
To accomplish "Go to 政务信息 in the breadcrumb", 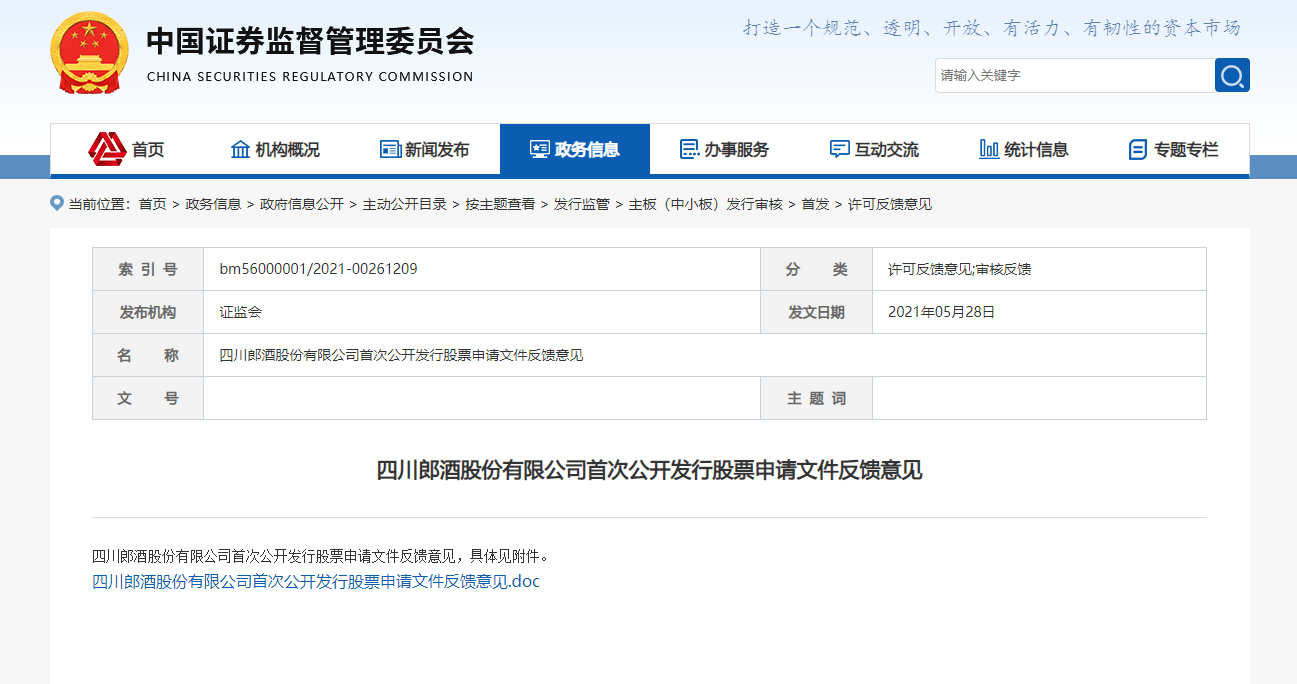I will [x=213, y=204].
